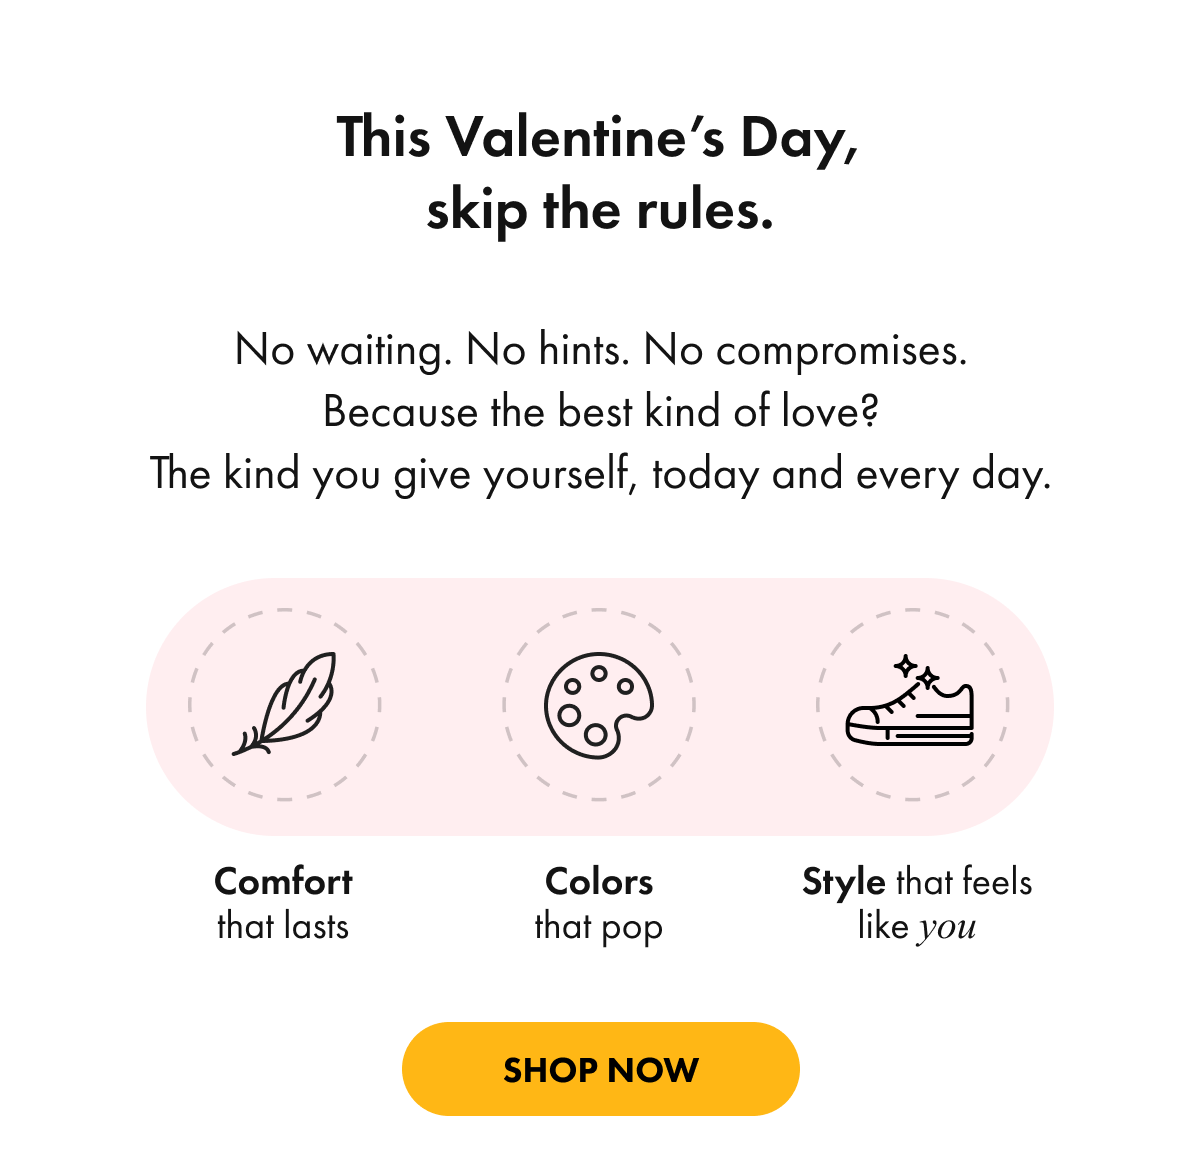Screen dimensions: 1200x1176
Task: Click the feather comfort icon
Action: [285, 704]
